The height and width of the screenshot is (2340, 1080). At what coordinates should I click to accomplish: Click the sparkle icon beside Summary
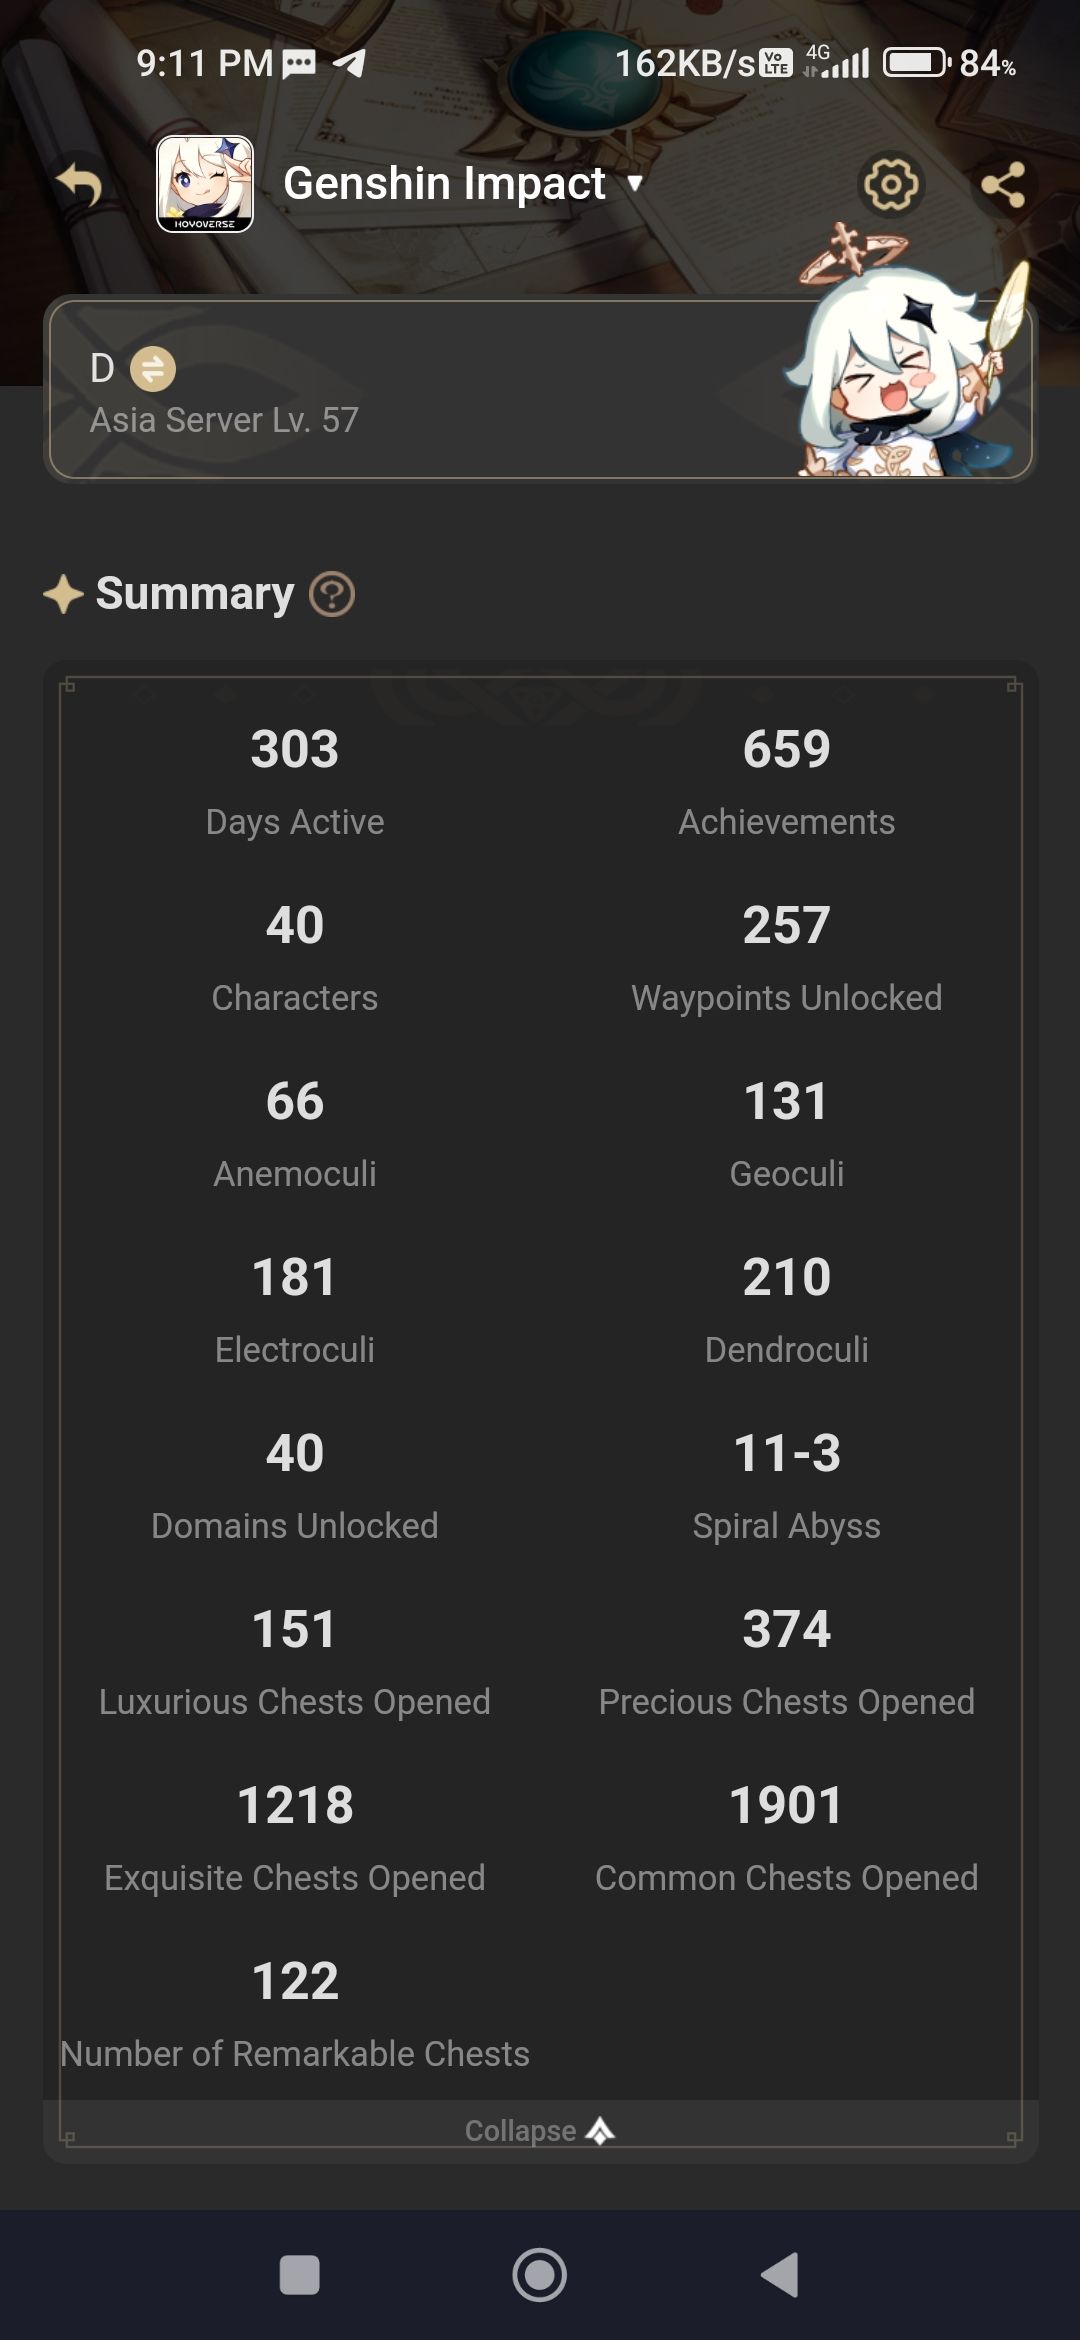62,592
